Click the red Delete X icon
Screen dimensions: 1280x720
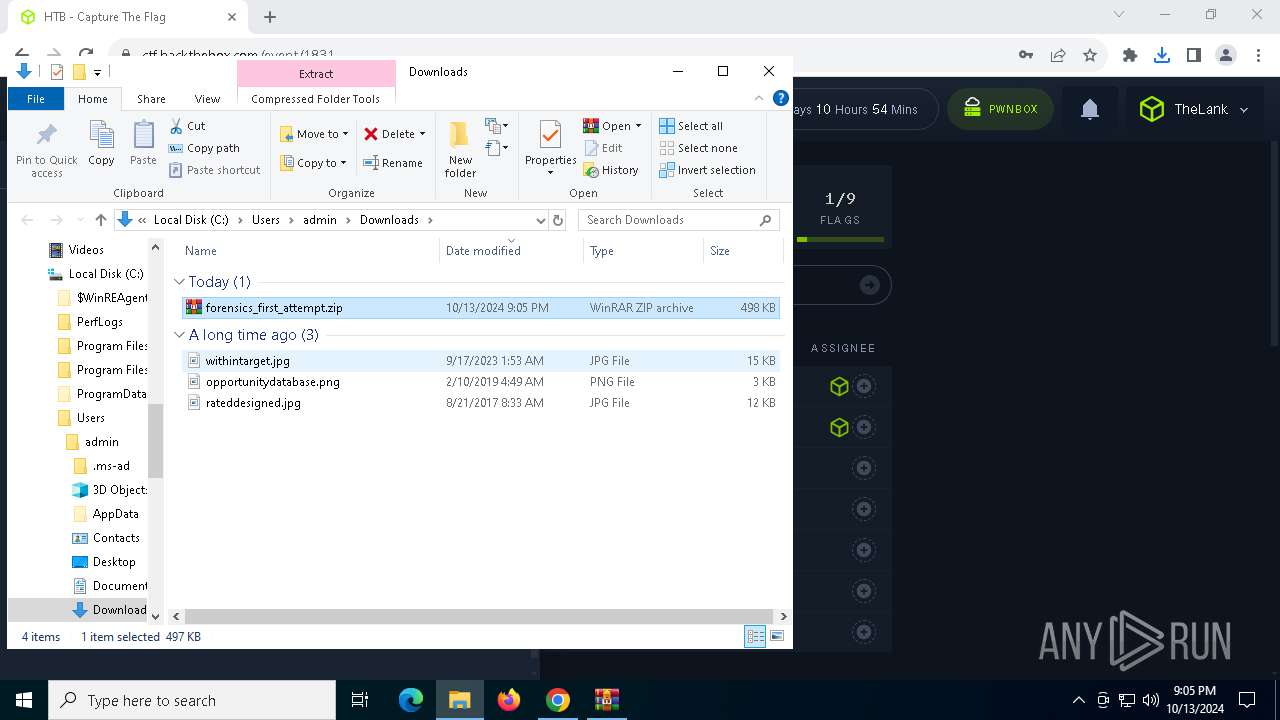371,134
